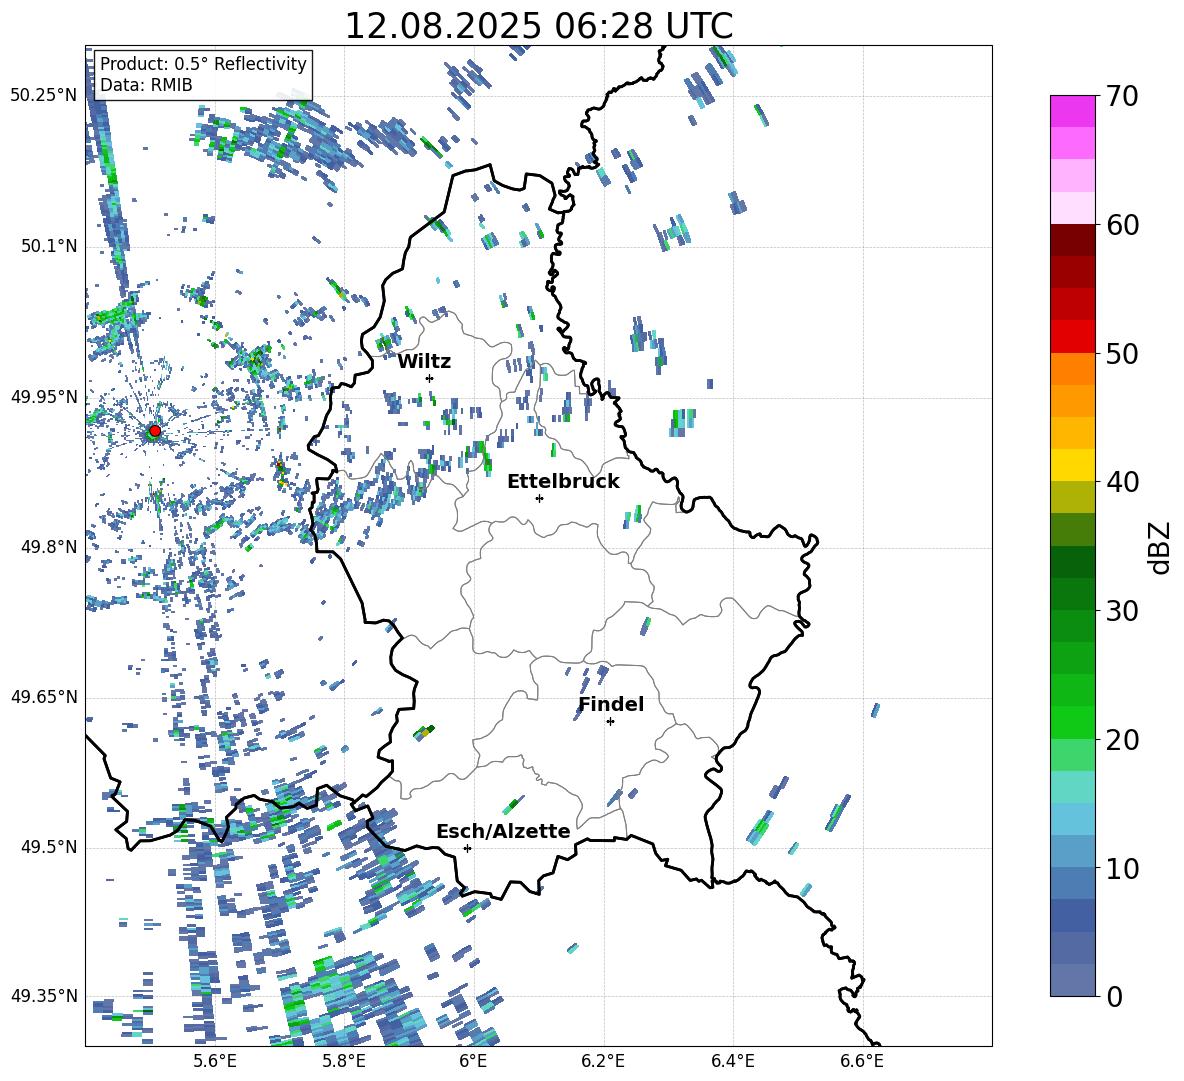Pick the dark maroon swatch below 60 dBZ
Image resolution: width=1184 pixels, height=1081 pixels.
coord(1072,240)
